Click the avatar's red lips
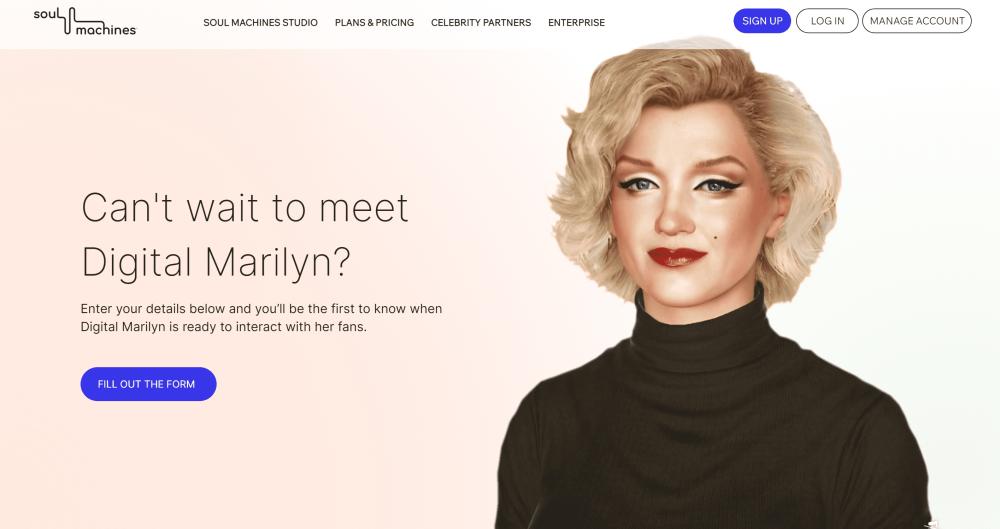 pyautogui.click(x=677, y=257)
